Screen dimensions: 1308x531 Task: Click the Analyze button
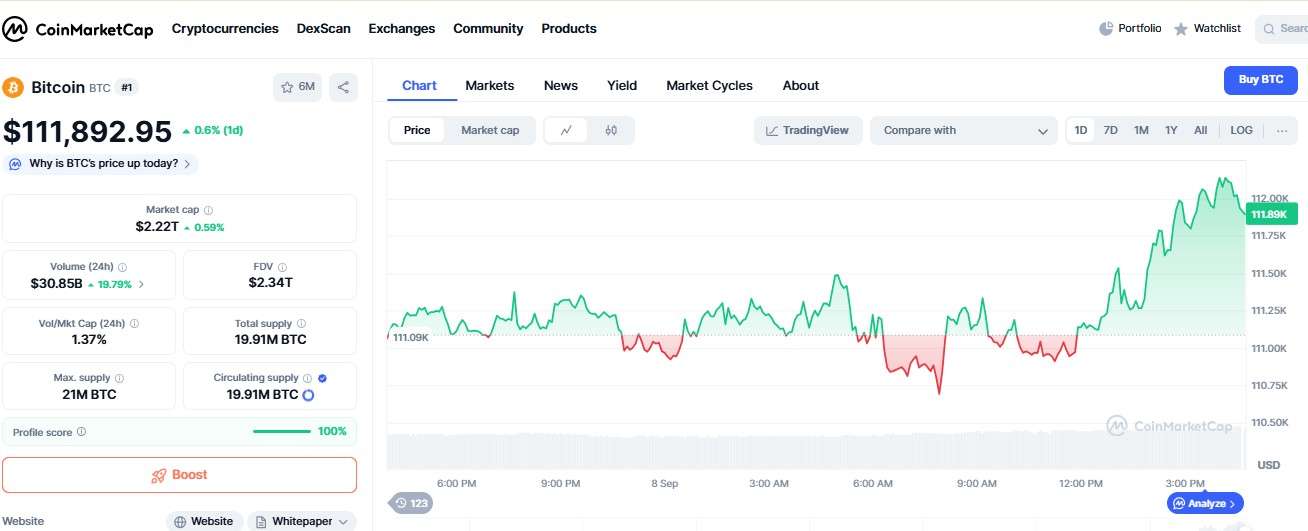click(x=1205, y=503)
